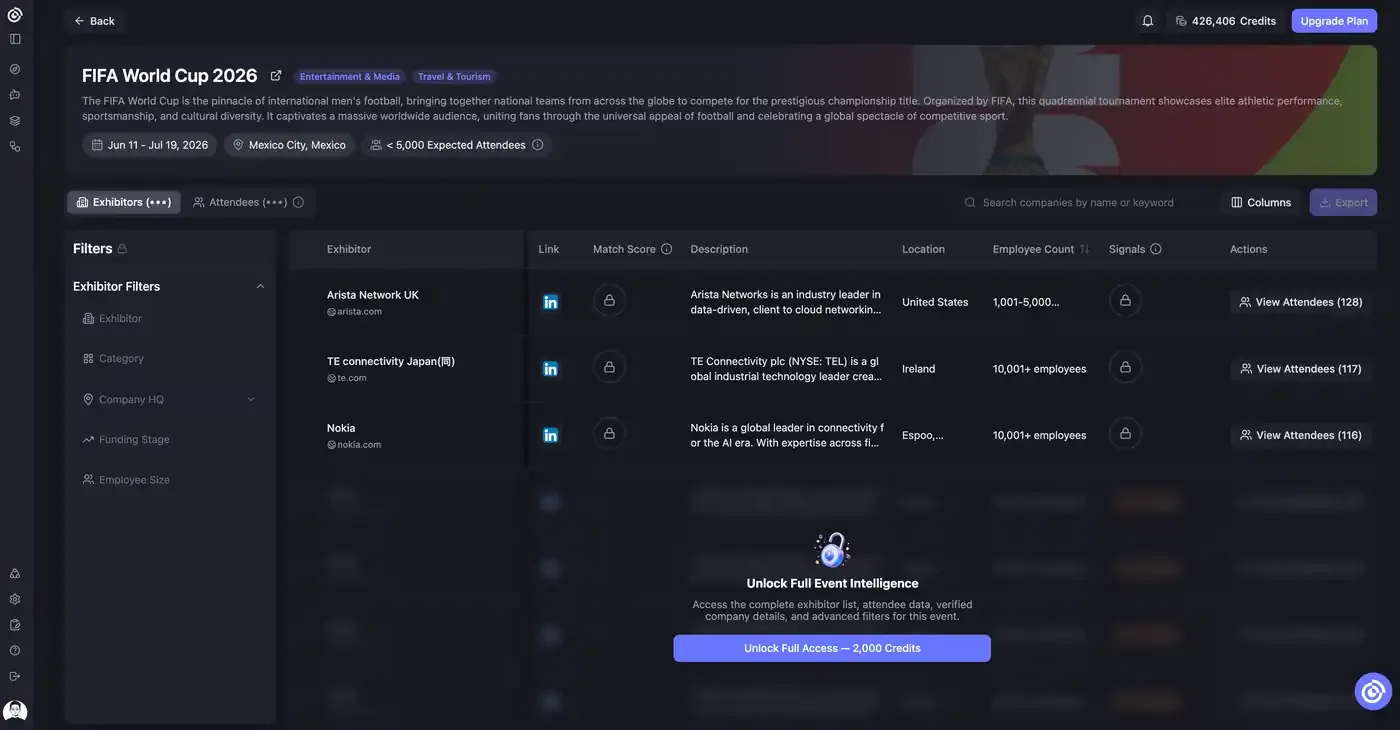This screenshot has width=1400, height=730.
Task: Open the settings gear icon in sidebar
Action: point(15,599)
